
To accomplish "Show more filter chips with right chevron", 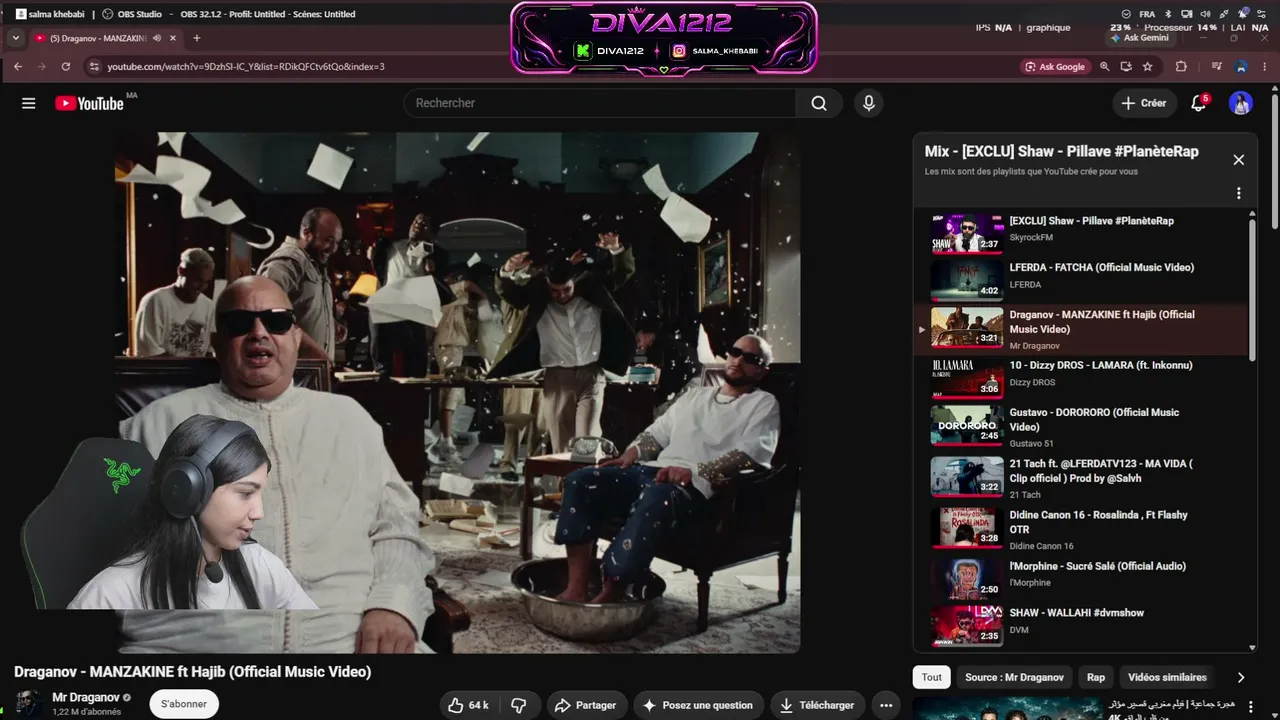I will [x=1241, y=677].
